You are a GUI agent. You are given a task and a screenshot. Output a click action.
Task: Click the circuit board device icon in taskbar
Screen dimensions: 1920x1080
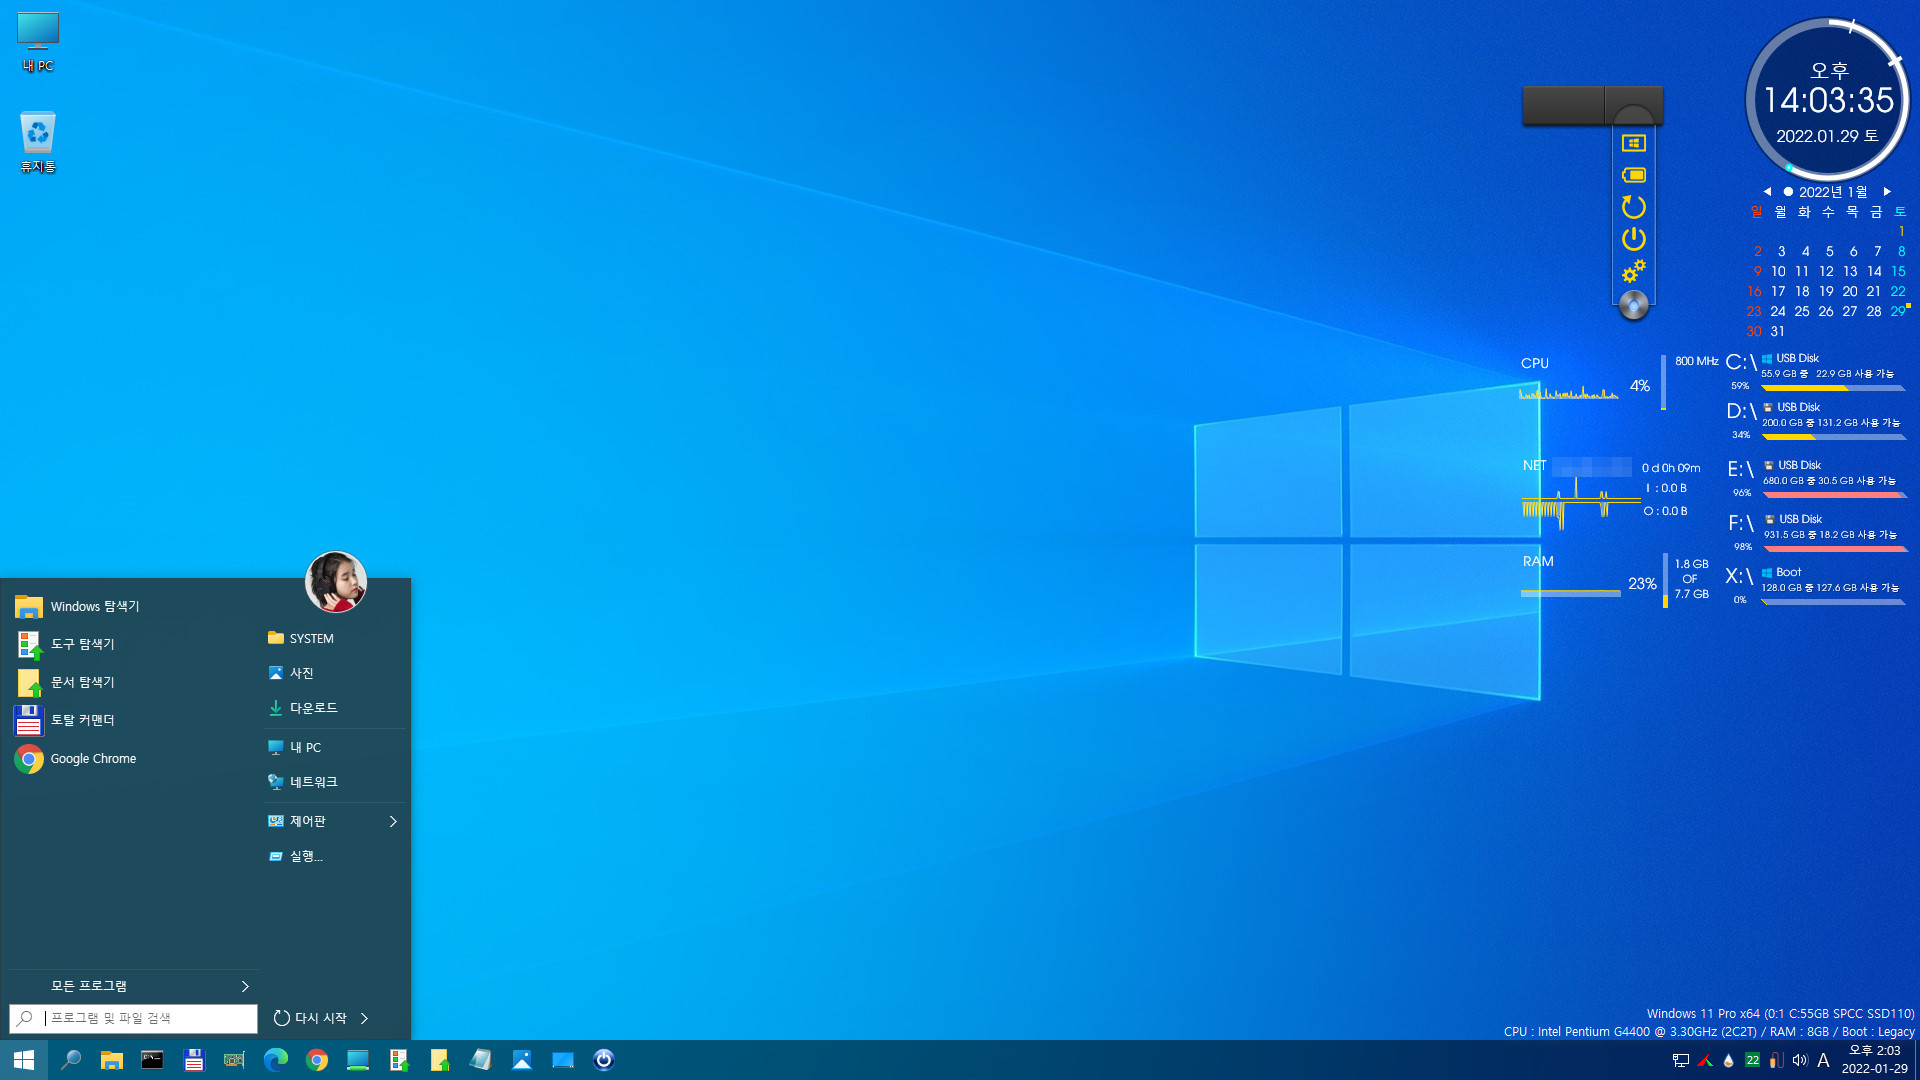tap(234, 1060)
